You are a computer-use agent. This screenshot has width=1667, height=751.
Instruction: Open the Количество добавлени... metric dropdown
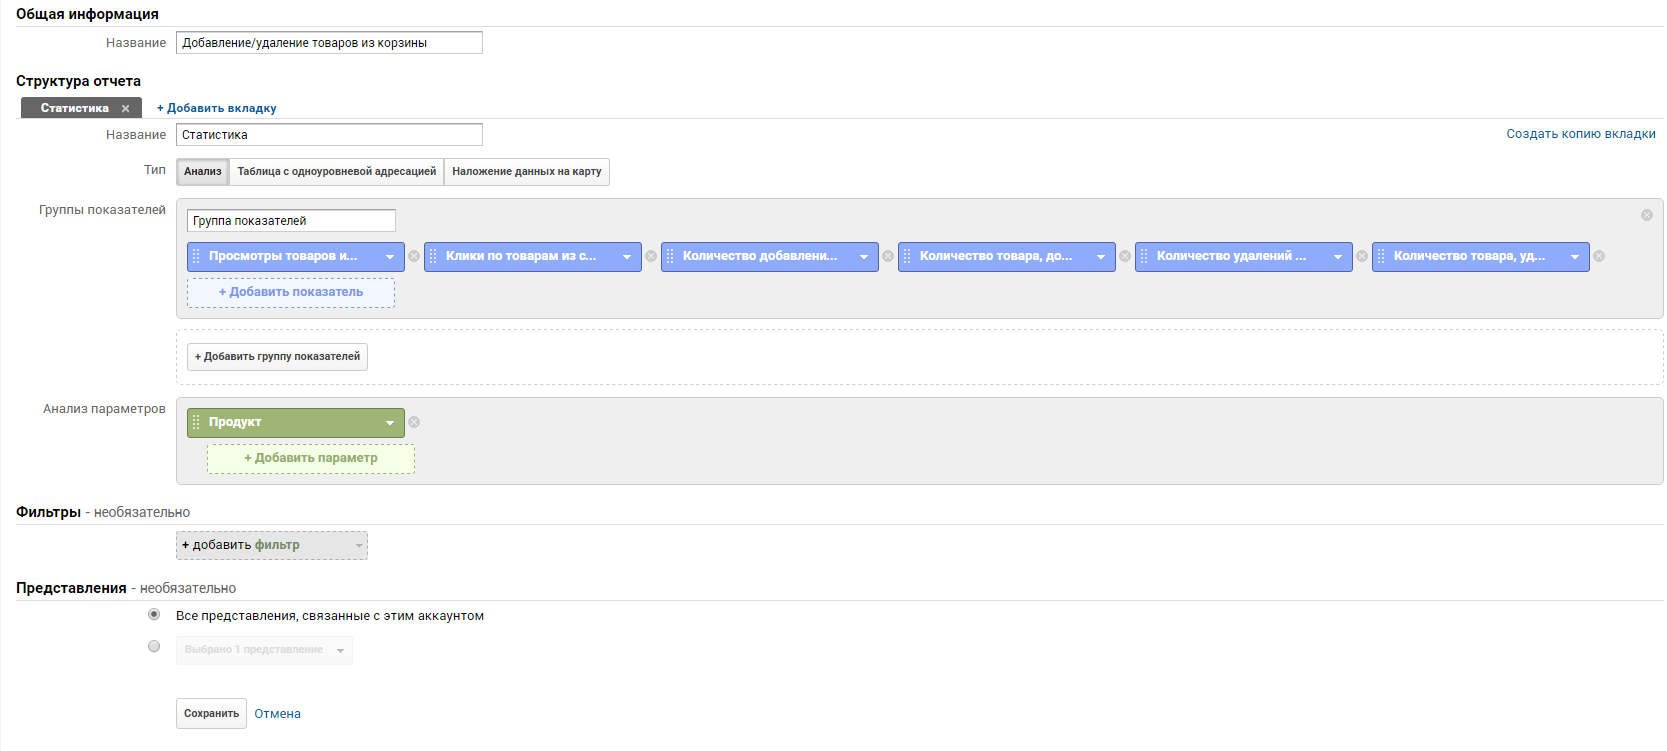click(x=864, y=257)
